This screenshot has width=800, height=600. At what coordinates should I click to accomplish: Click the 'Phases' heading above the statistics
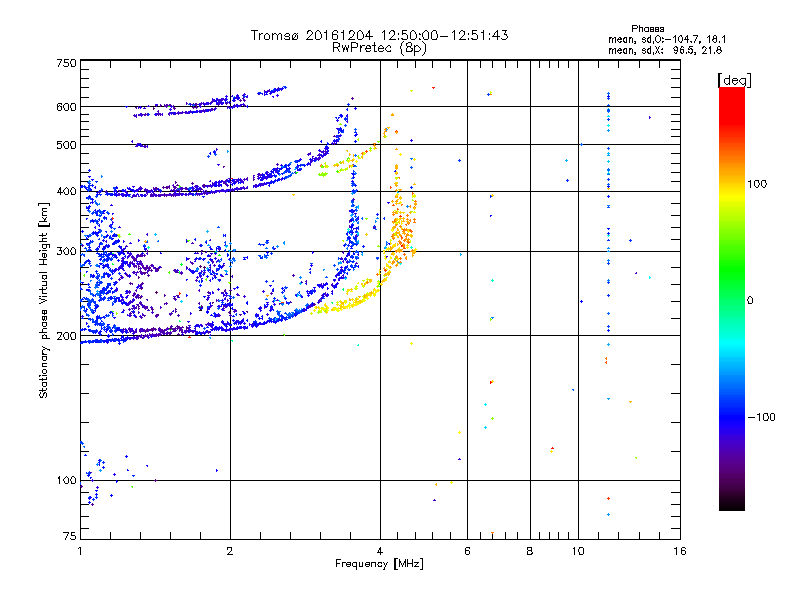647,29
